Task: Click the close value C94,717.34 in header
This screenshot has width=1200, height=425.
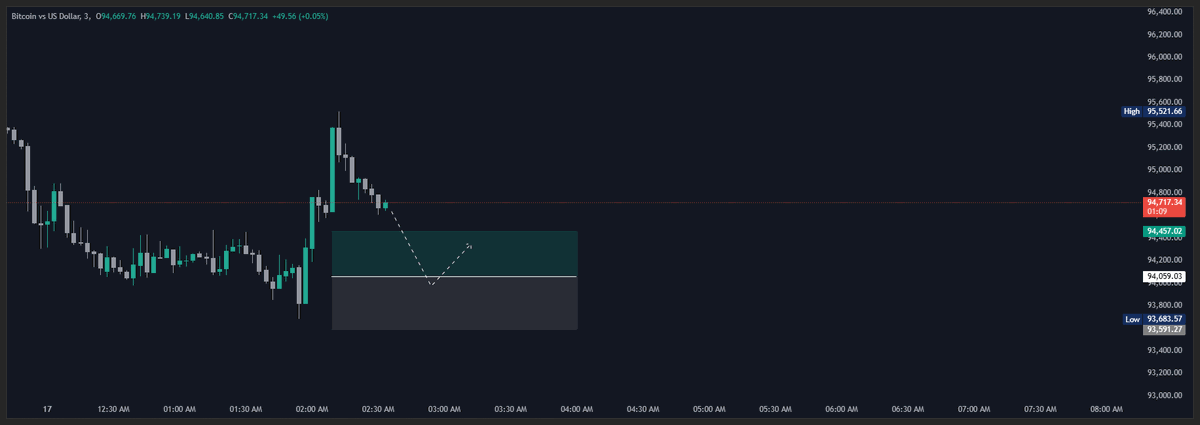Action: pos(248,16)
